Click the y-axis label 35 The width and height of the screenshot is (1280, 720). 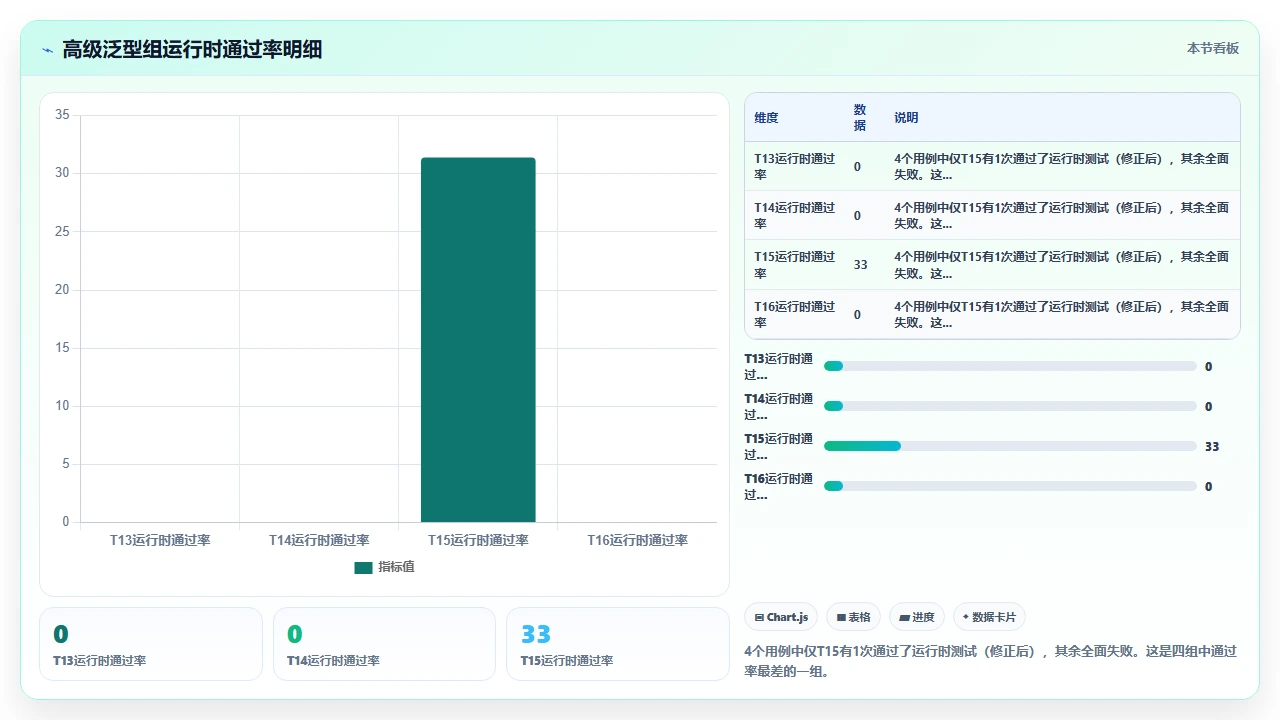click(62, 115)
